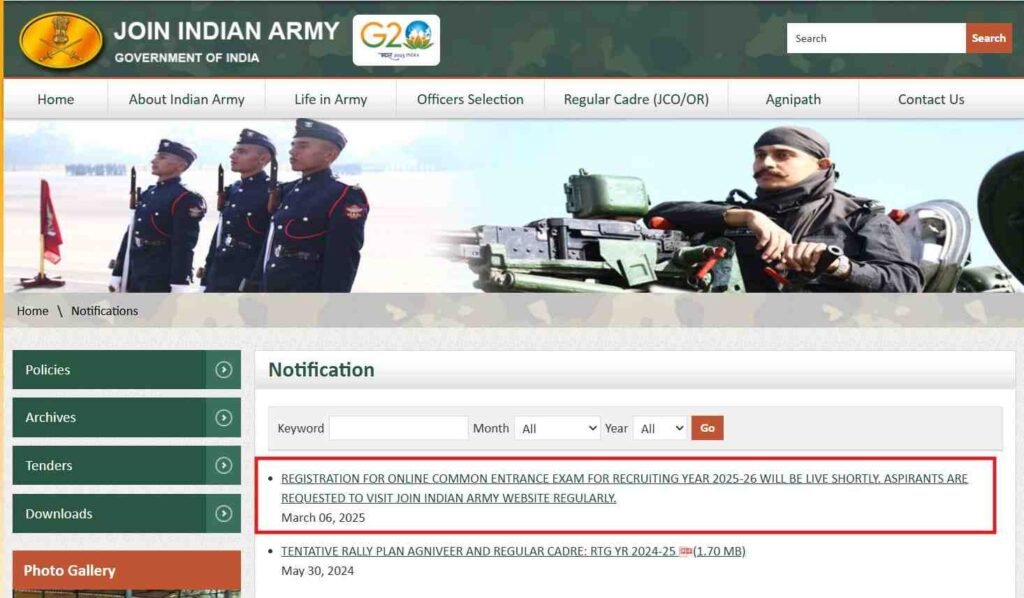Click the arrow icon beside Downloads
This screenshot has width=1024, height=598.
(224, 514)
